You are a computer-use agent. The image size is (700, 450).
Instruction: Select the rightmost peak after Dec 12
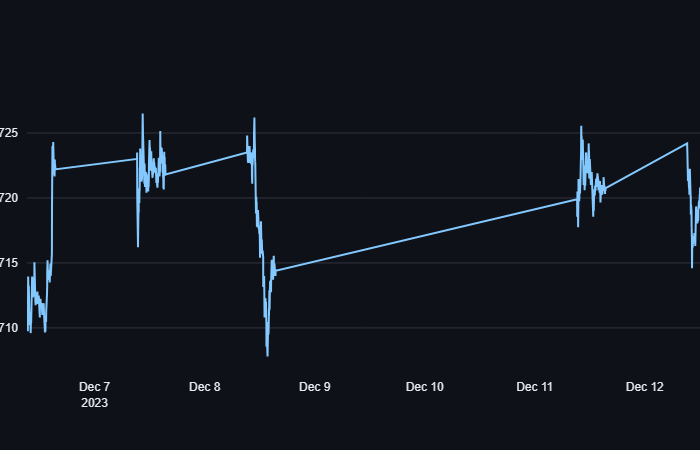[x=687, y=143]
